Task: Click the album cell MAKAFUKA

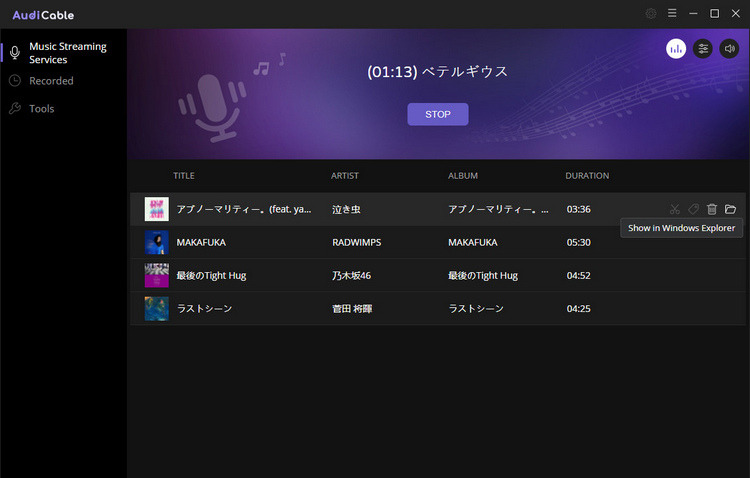Action: (x=473, y=243)
